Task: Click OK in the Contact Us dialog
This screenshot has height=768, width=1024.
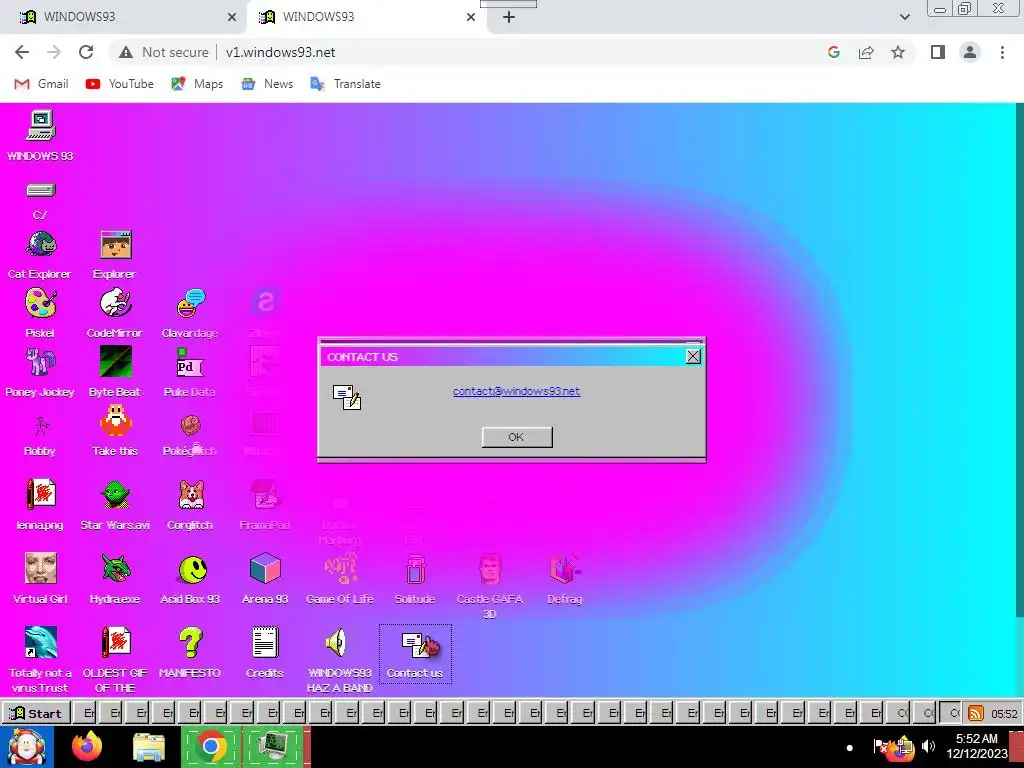Action: tap(517, 437)
